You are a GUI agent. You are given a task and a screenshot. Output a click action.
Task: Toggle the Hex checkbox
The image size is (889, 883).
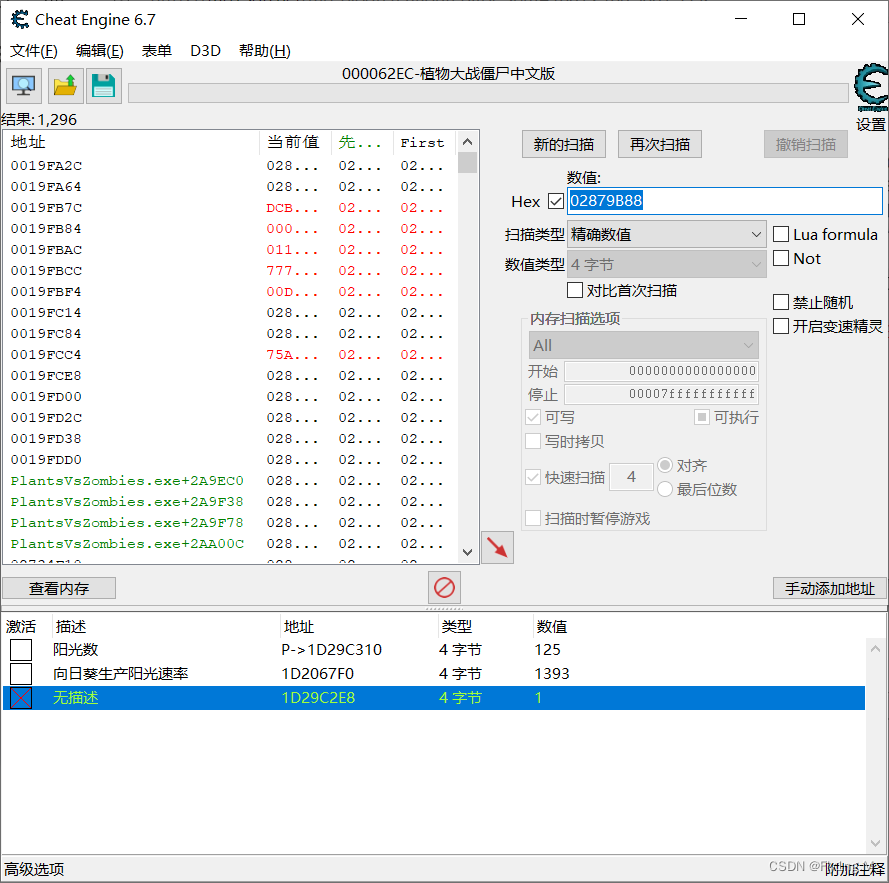click(x=556, y=201)
